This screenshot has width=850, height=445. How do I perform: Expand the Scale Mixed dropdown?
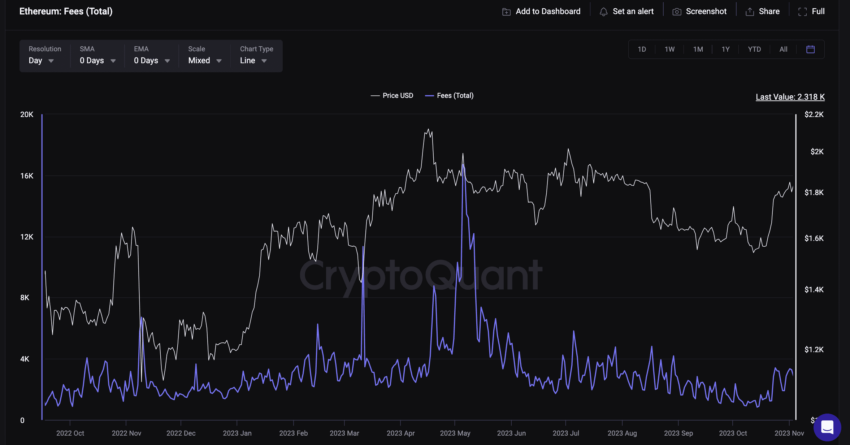[x=205, y=60]
